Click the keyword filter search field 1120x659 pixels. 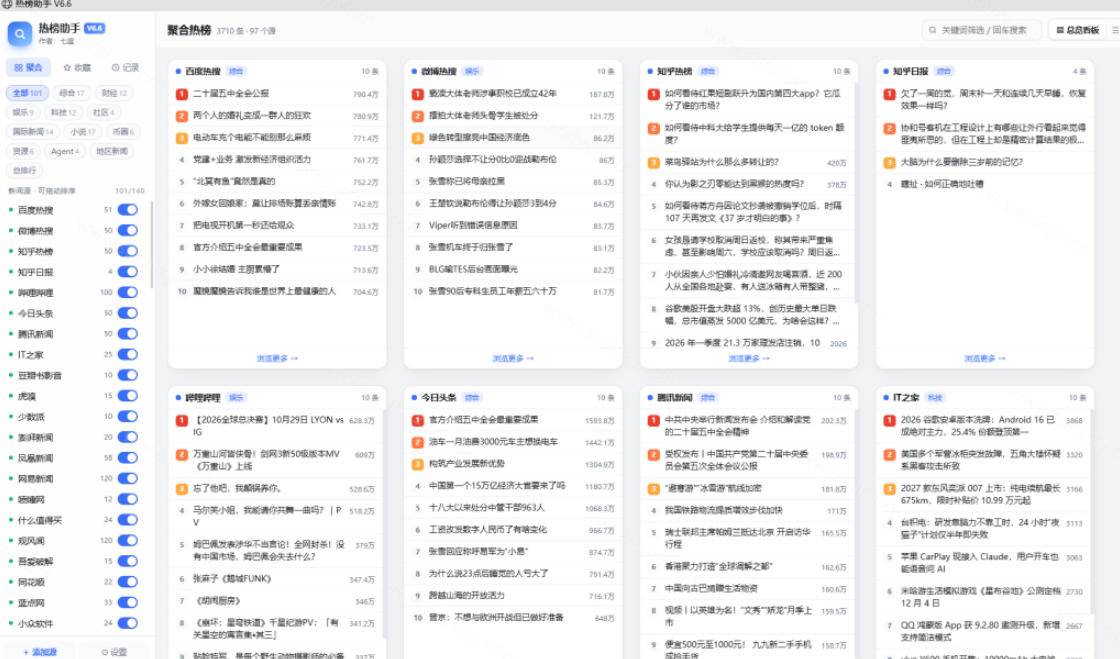coord(981,30)
